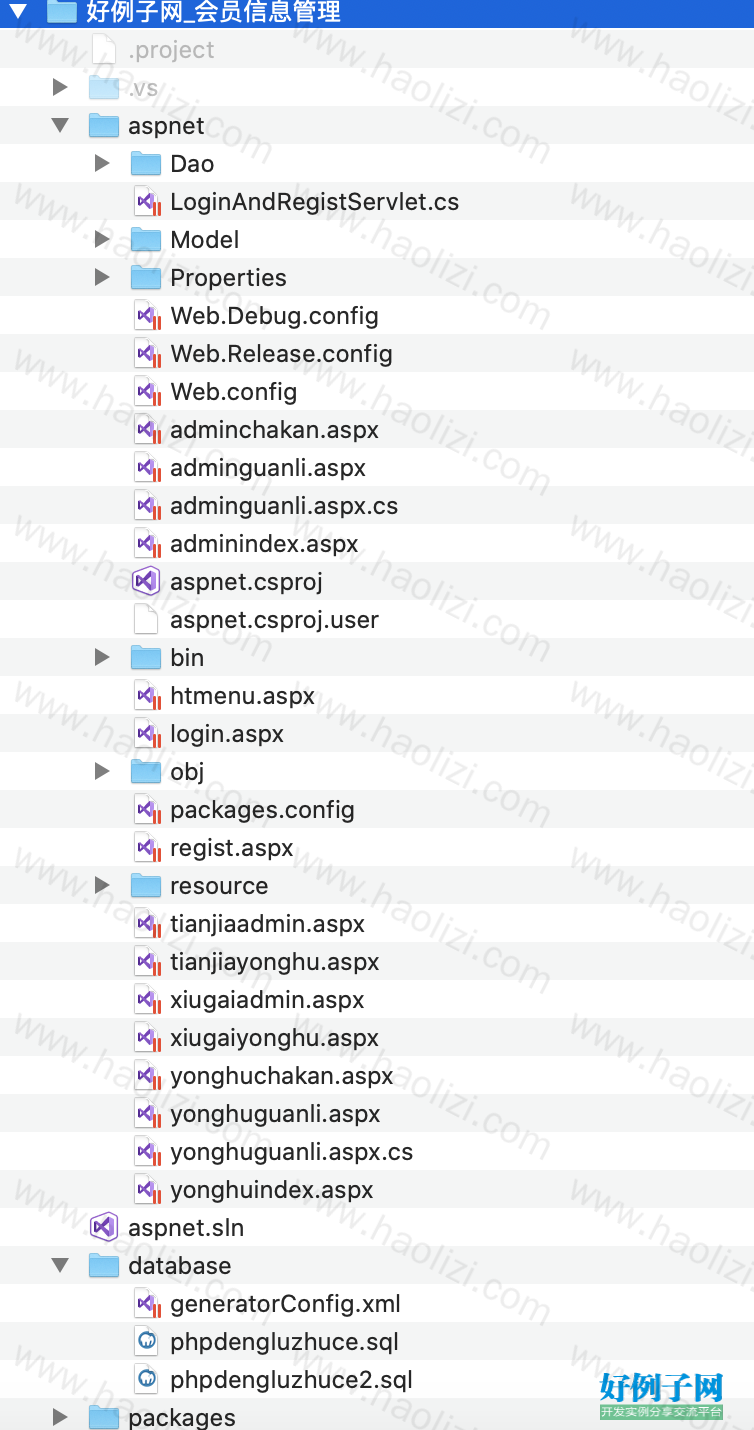Select the regist.aspx file name
The height and width of the screenshot is (1430, 754).
[x=232, y=848]
